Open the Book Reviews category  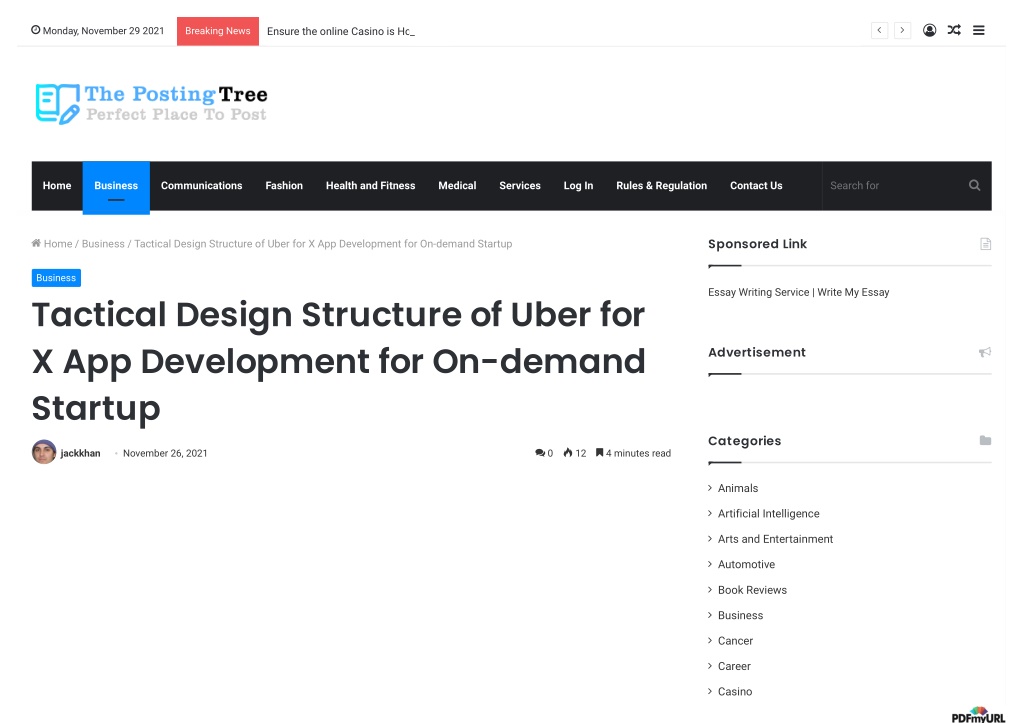[752, 590]
